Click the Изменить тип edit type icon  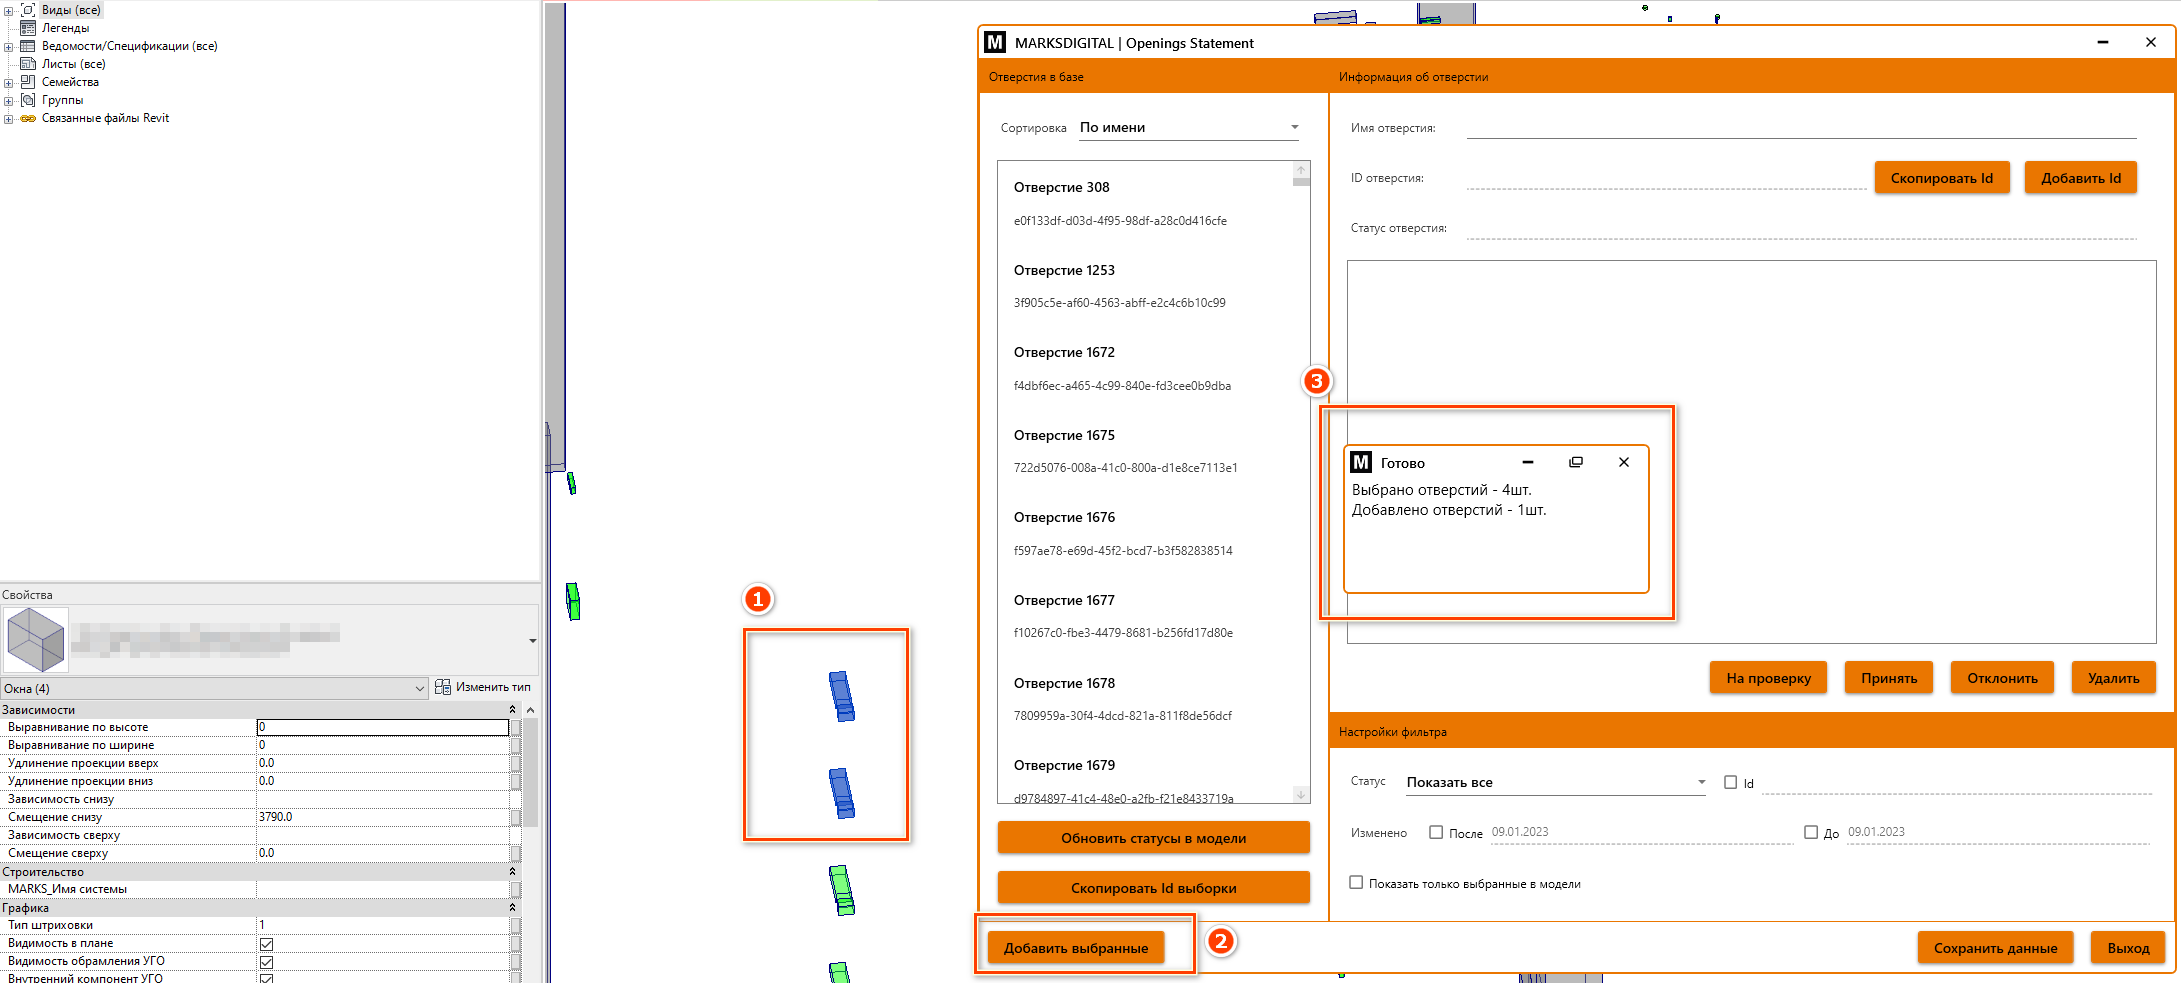click(443, 687)
